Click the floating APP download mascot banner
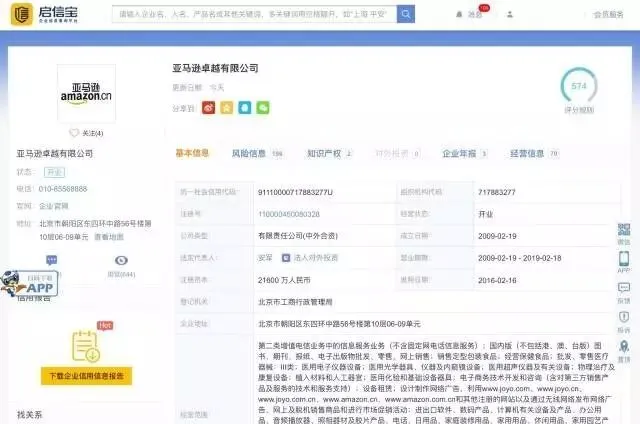The height and width of the screenshot is (424, 640). point(29,283)
